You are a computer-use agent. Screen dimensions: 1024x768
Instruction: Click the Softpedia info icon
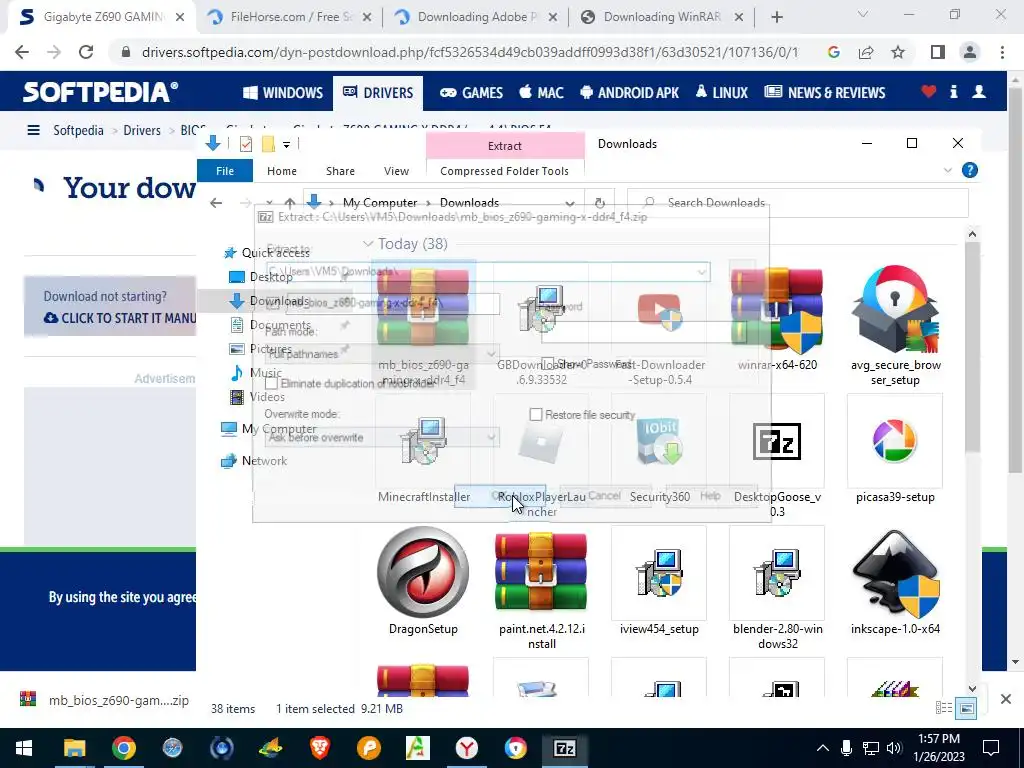953,92
